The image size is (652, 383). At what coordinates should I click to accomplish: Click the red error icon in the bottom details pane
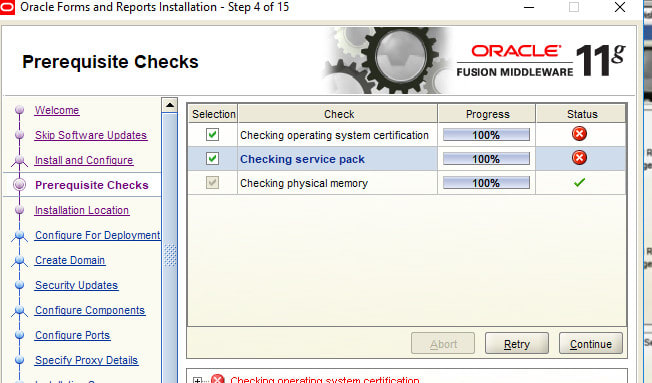[x=217, y=379]
